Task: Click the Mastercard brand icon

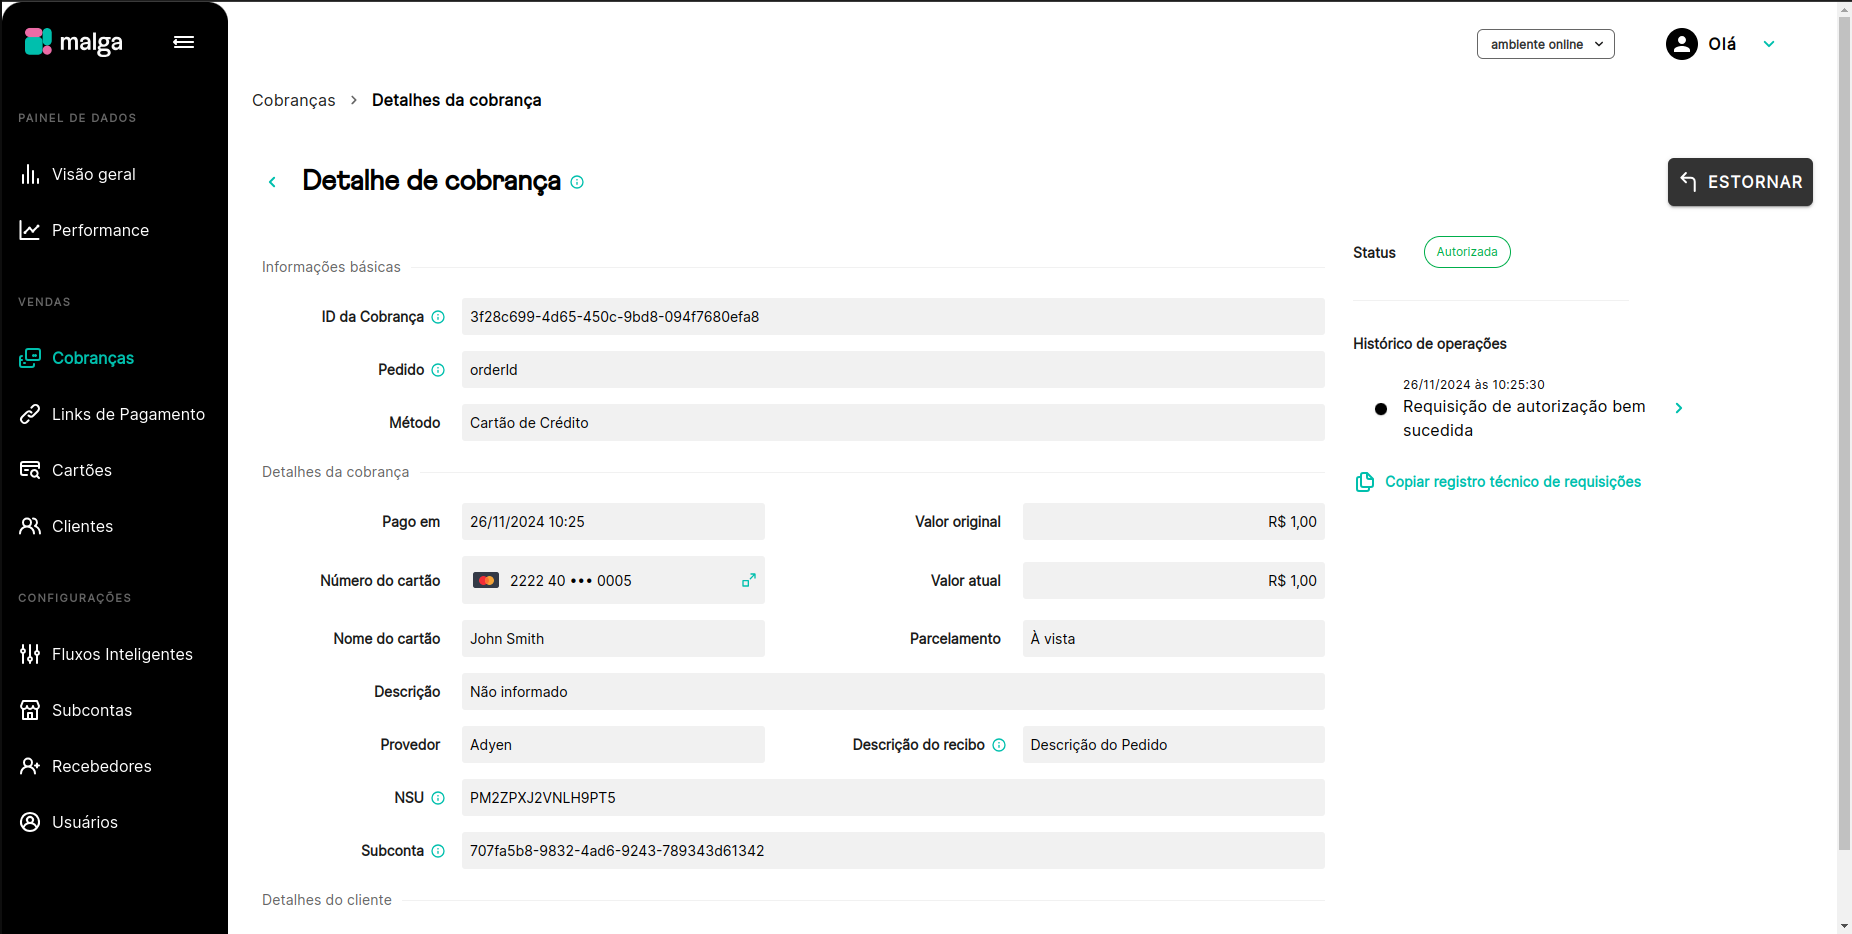Action: point(486,580)
